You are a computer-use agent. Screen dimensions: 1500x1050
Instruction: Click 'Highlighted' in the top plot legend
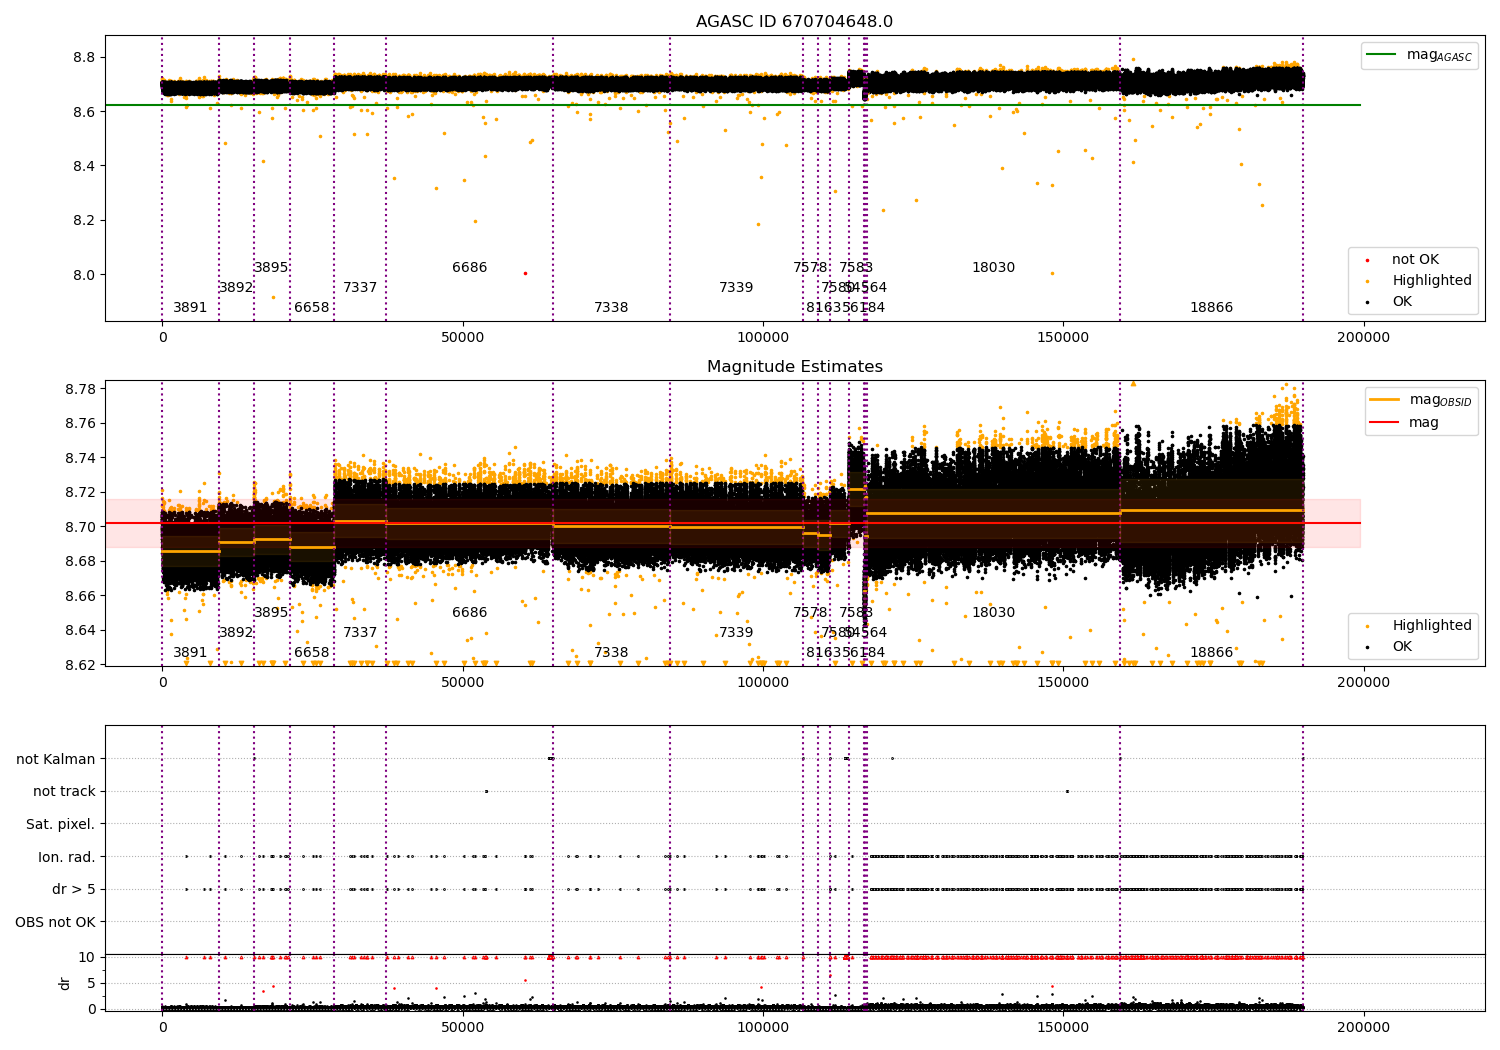pos(1420,281)
